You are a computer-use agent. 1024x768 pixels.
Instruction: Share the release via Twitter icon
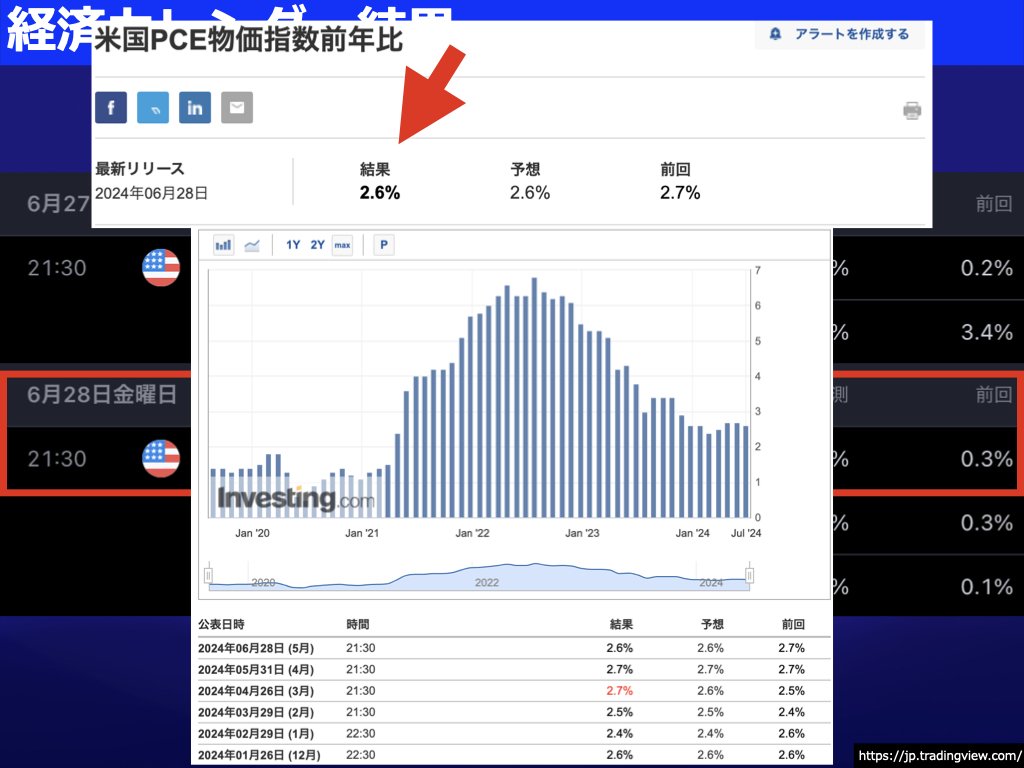(x=152, y=107)
